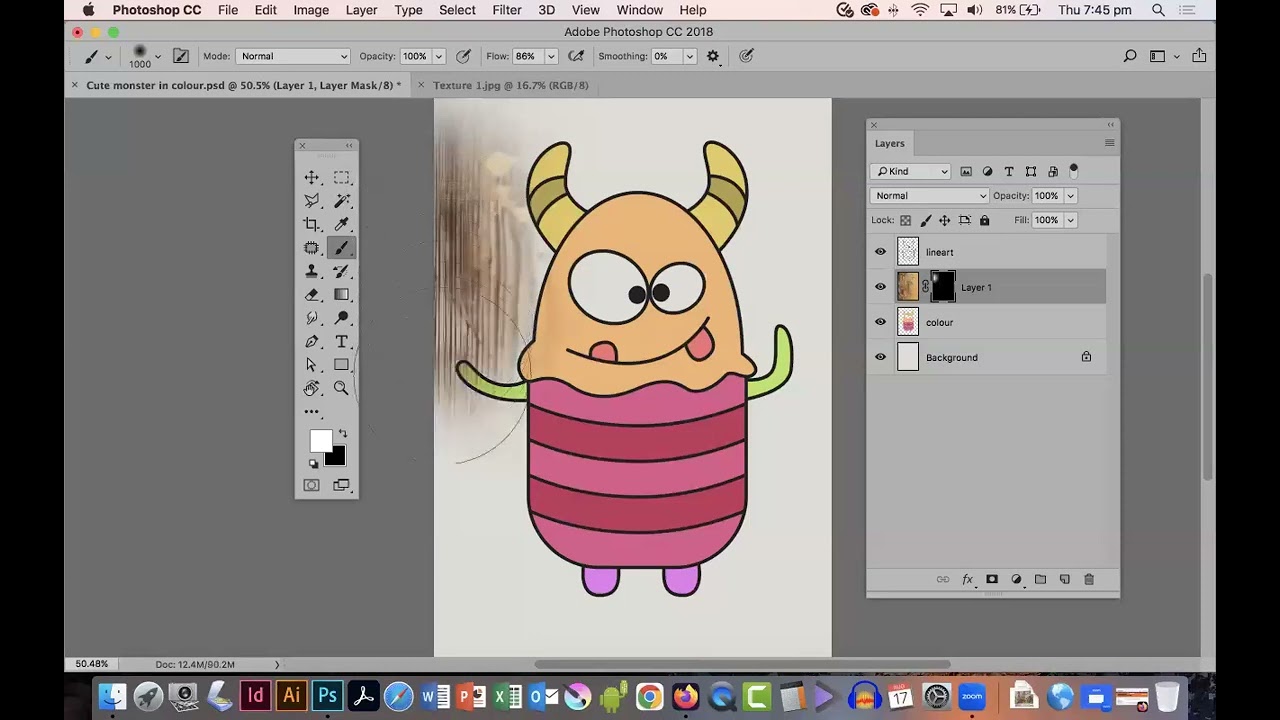Select the Eyedropper tool
This screenshot has height=720, width=1280.
[x=341, y=224]
